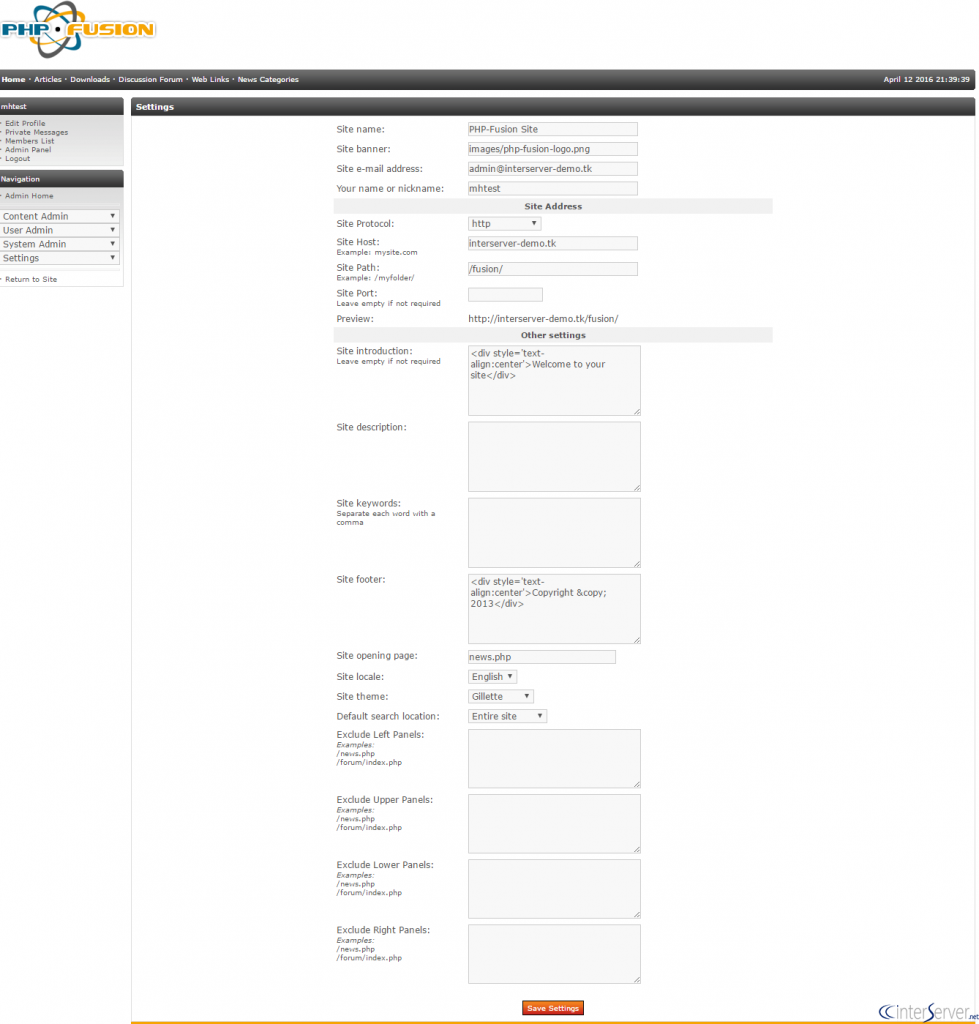Open the Site theme dropdown
Image resolution: width=979 pixels, height=1024 pixels.
[501, 696]
